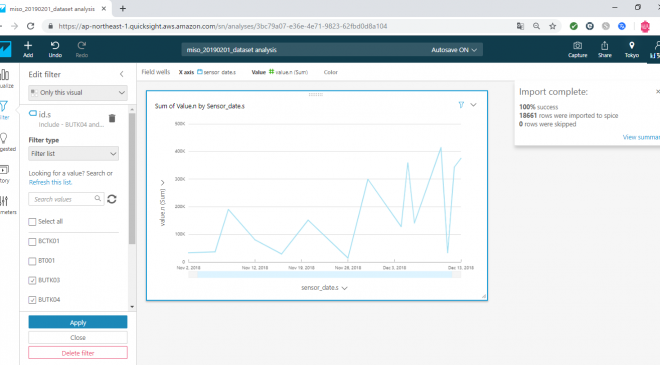This screenshot has height=365, width=660.
Task: Check the Select all checkbox
Action: [x=32, y=222]
